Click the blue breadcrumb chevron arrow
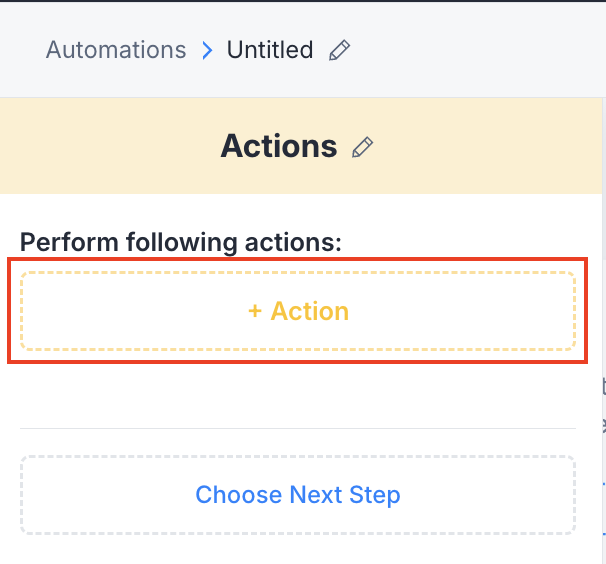Screen dimensions: 606x564 click(x=207, y=50)
